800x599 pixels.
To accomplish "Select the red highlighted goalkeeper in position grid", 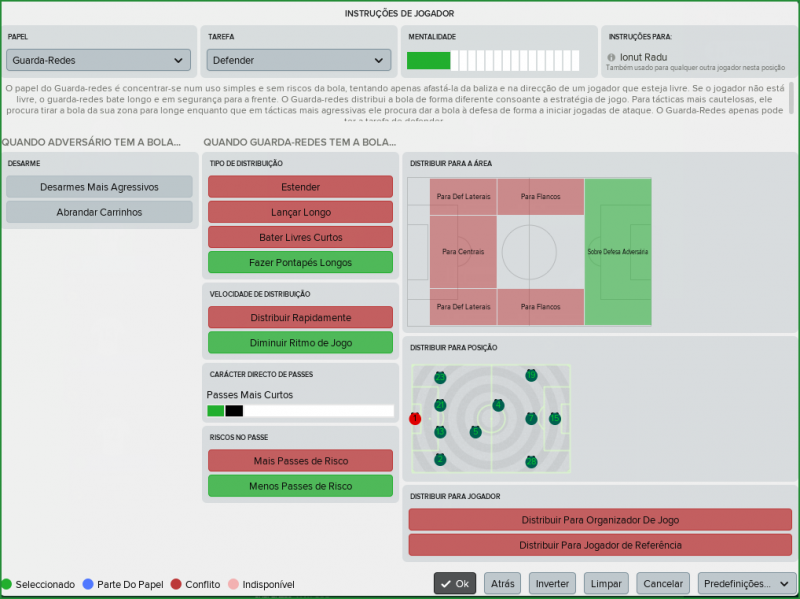I will (x=415, y=419).
